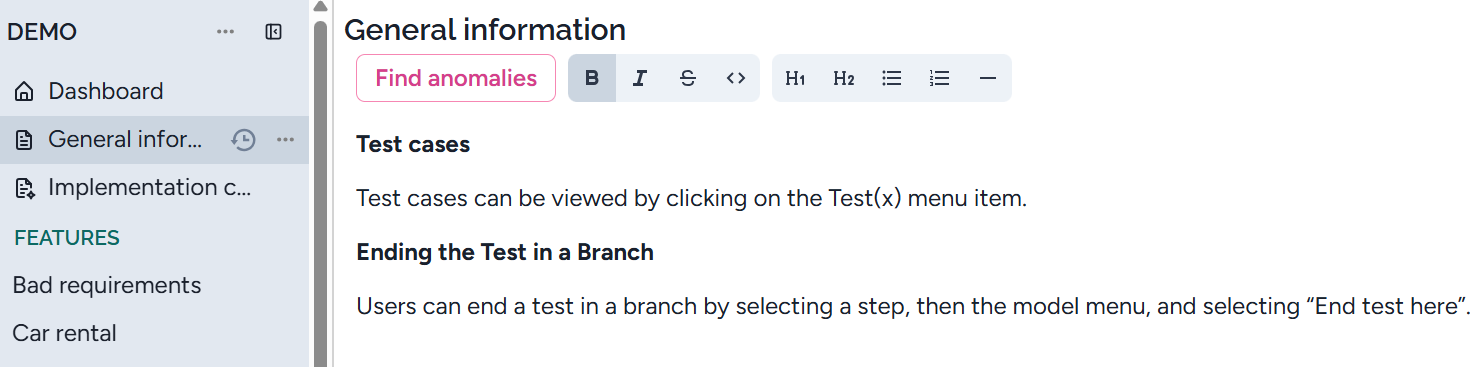Screen dimensions: 1472x367
Task: Apply Heading 1 style
Action: (796, 78)
